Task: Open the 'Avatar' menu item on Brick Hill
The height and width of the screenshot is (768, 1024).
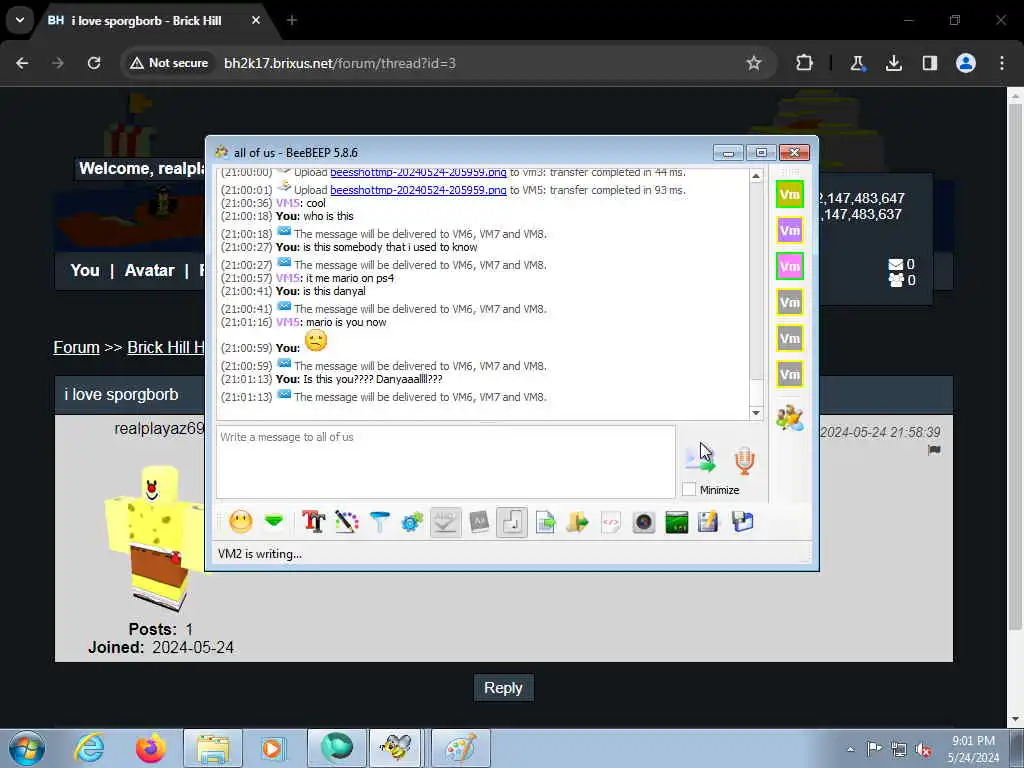Action: [x=150, y=270]
